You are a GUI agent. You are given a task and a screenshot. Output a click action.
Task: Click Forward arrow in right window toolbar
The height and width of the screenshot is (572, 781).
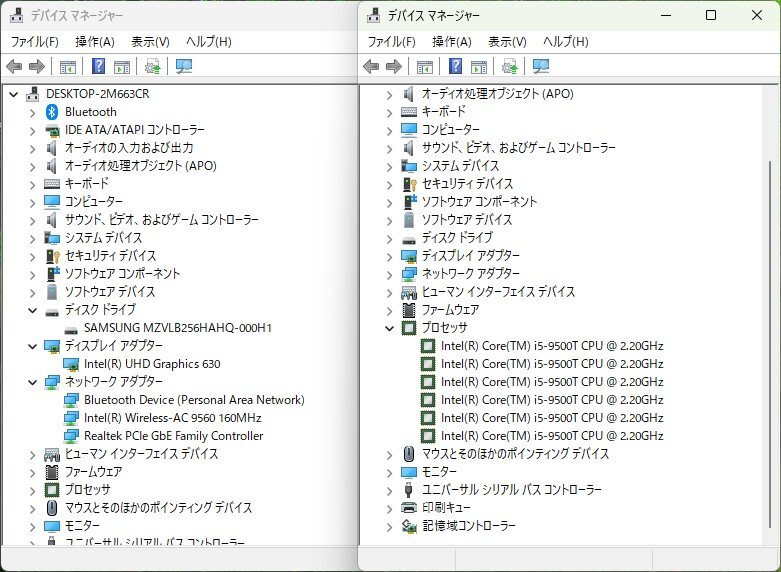click(x=394, y=66)
